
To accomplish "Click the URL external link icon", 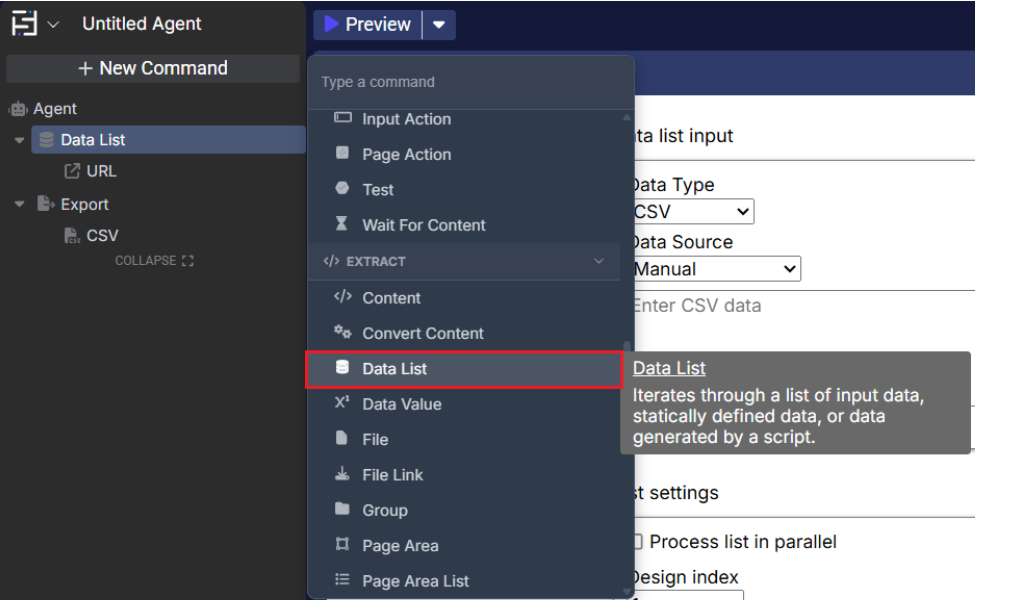I will pos(72,171).
